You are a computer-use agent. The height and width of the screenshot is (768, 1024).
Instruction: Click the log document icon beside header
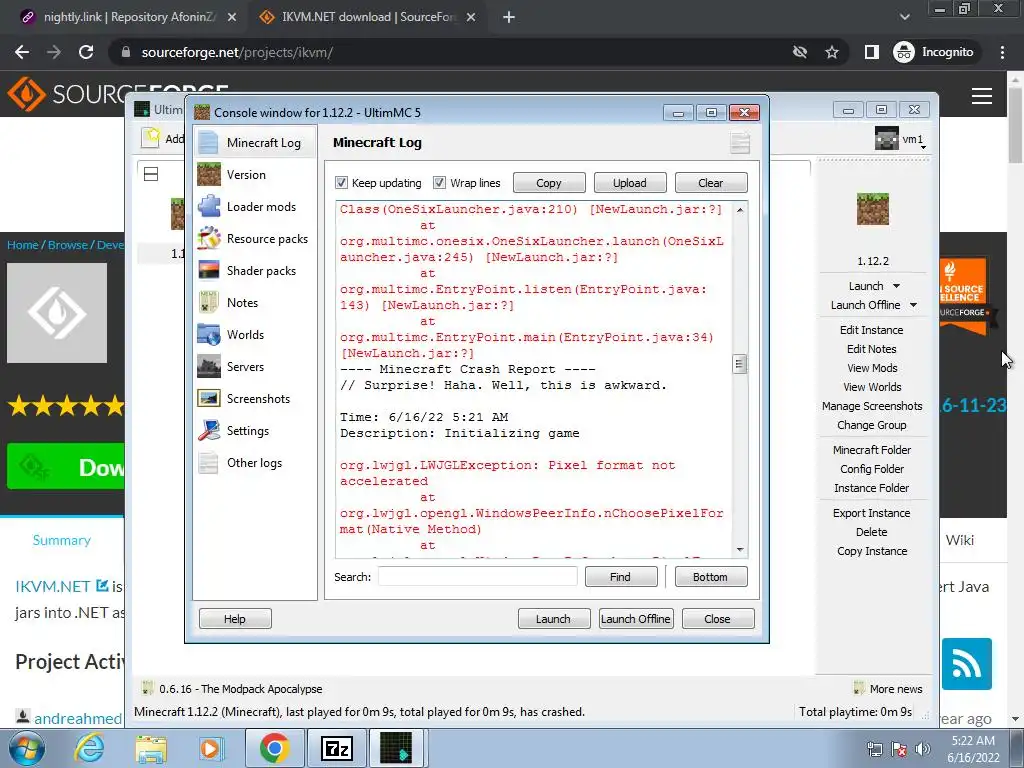740,142
